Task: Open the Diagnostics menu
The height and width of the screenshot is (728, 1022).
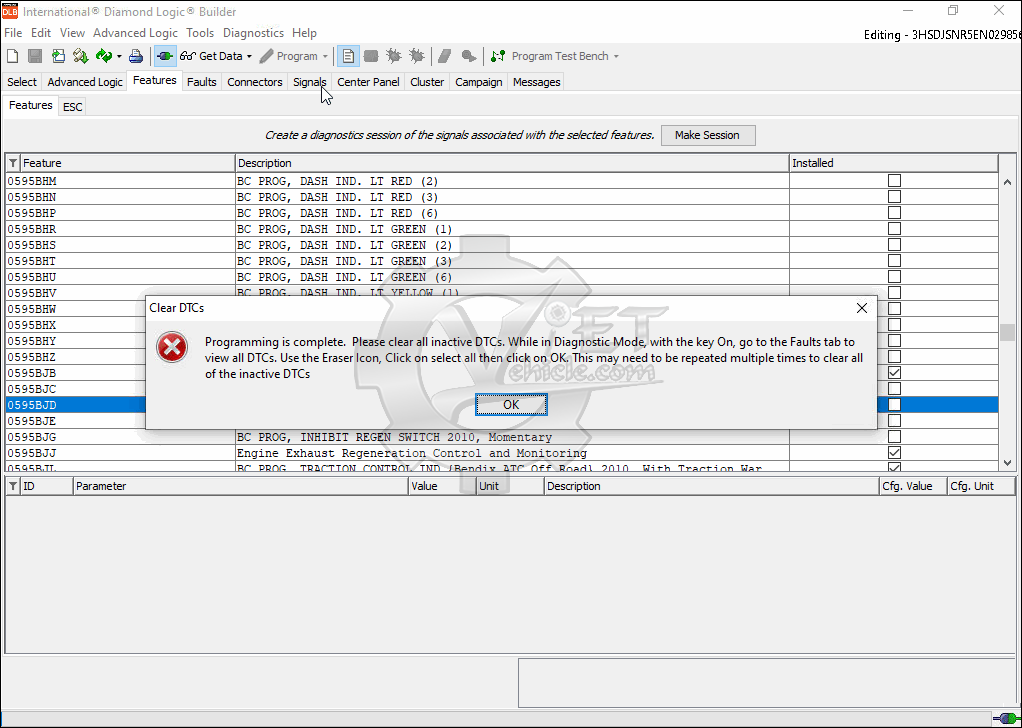Action: coord(254,33)
